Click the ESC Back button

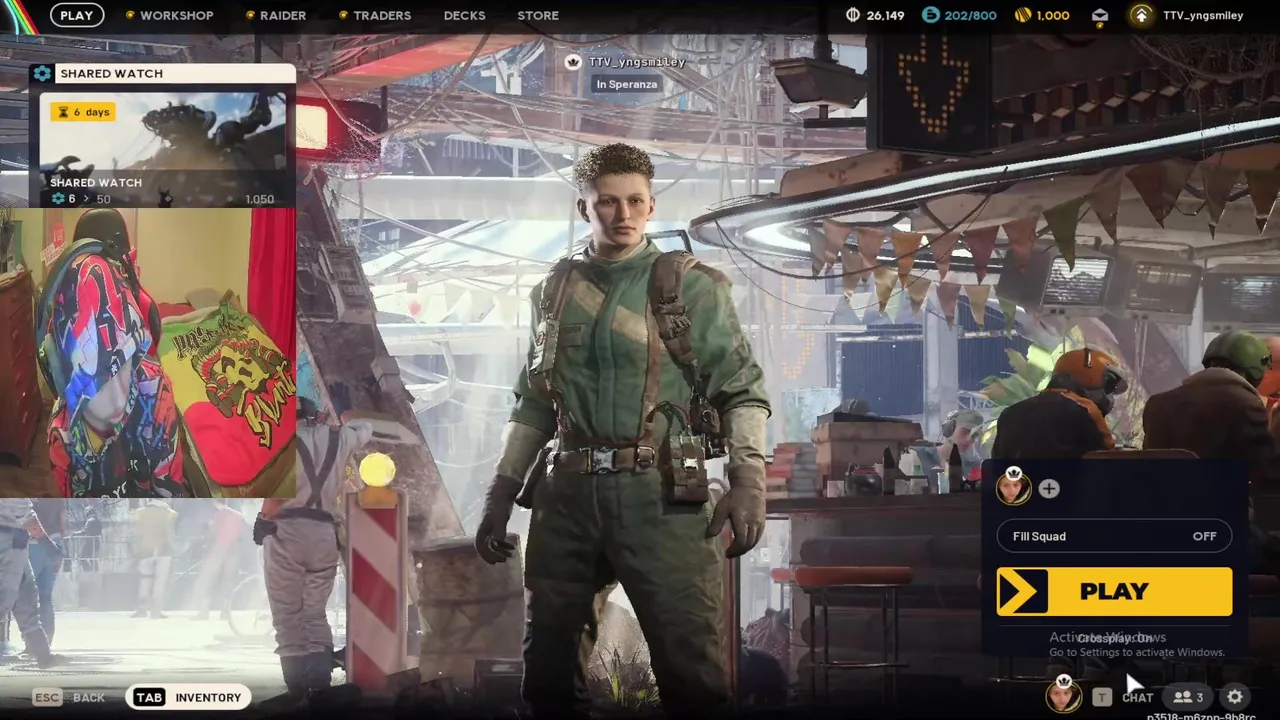pos(68,697)
